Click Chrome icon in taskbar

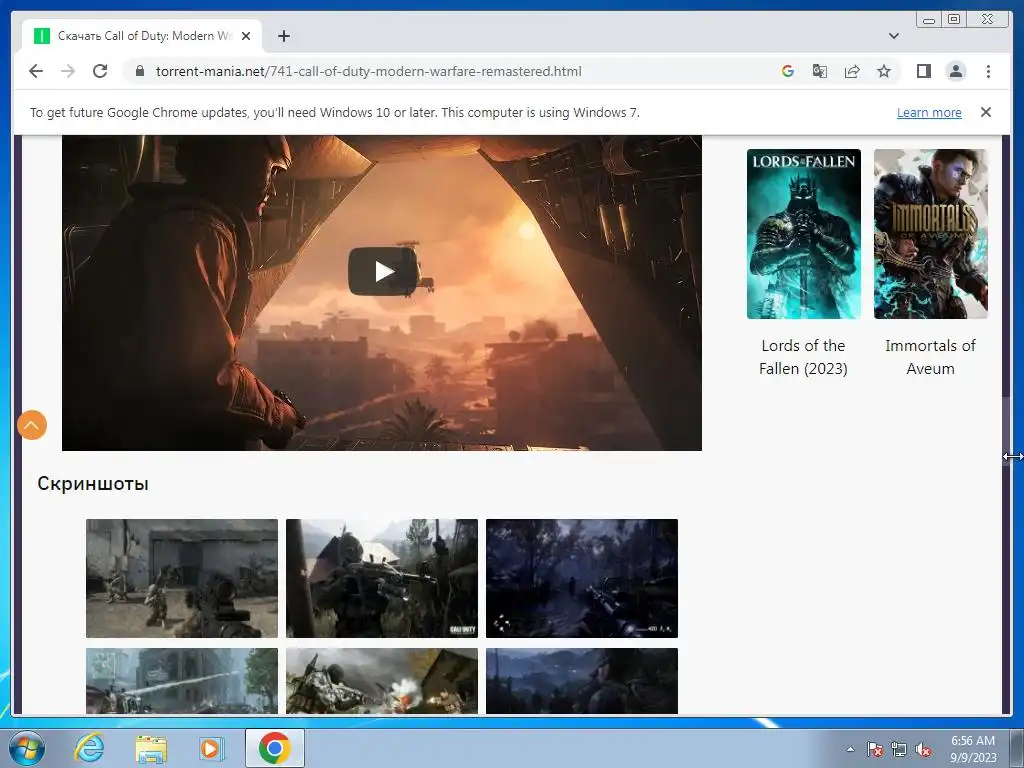[274, 748]
